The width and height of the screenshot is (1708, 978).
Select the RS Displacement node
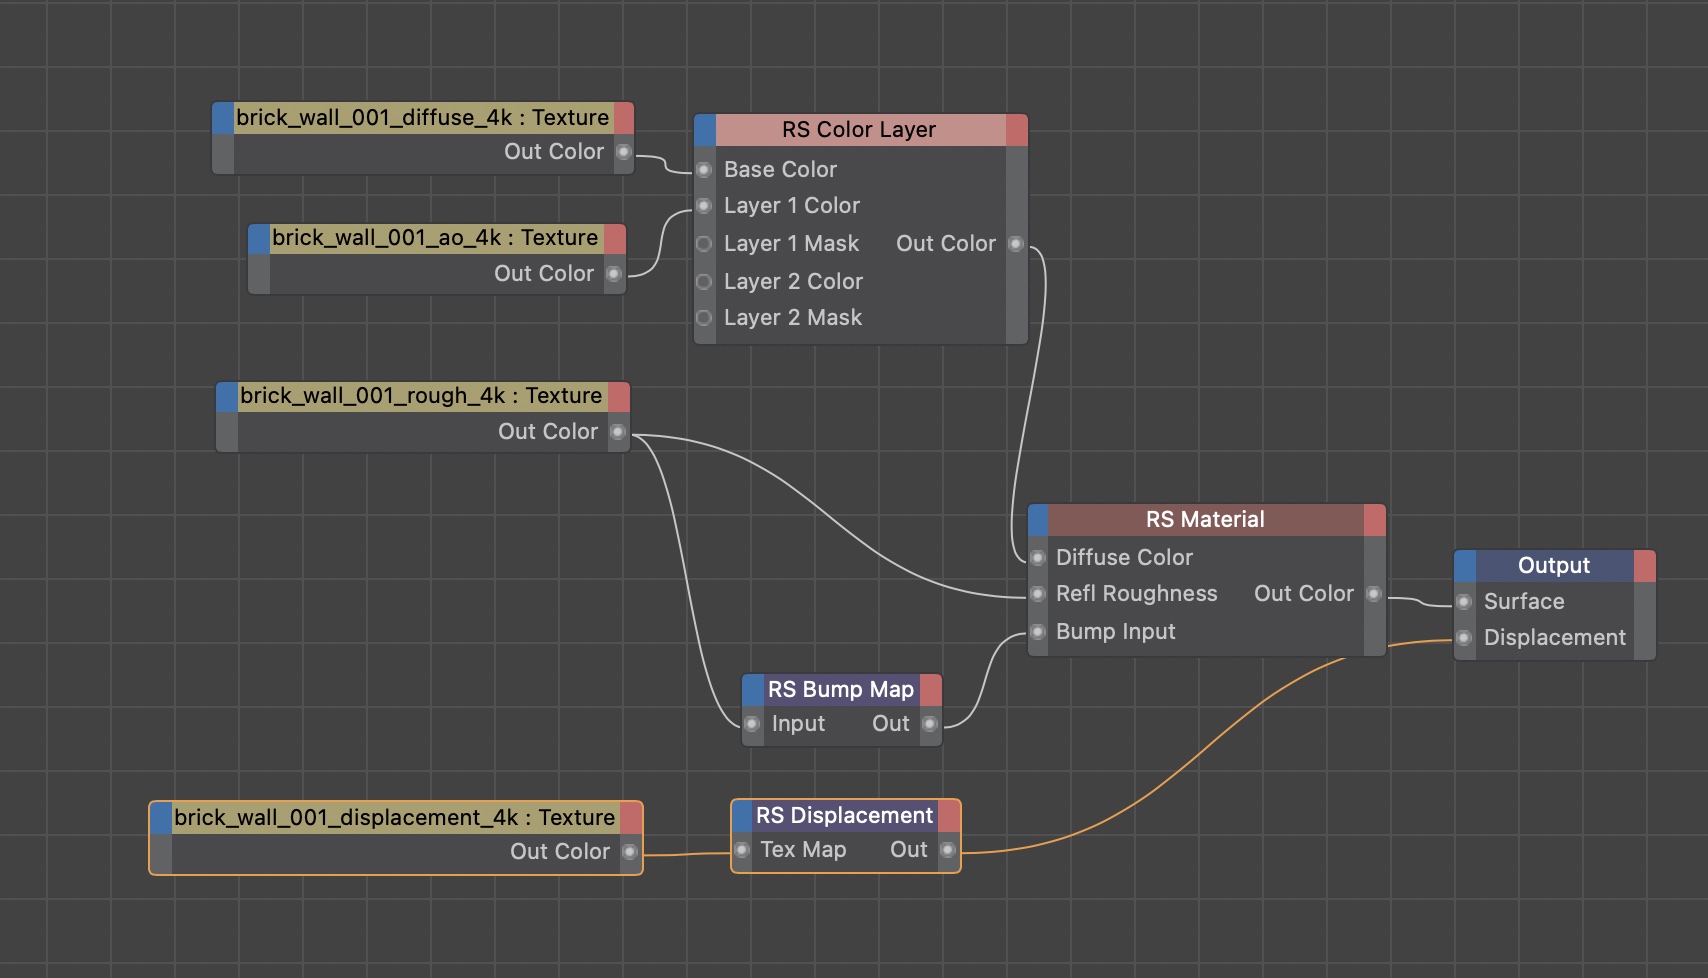(845, 815)
